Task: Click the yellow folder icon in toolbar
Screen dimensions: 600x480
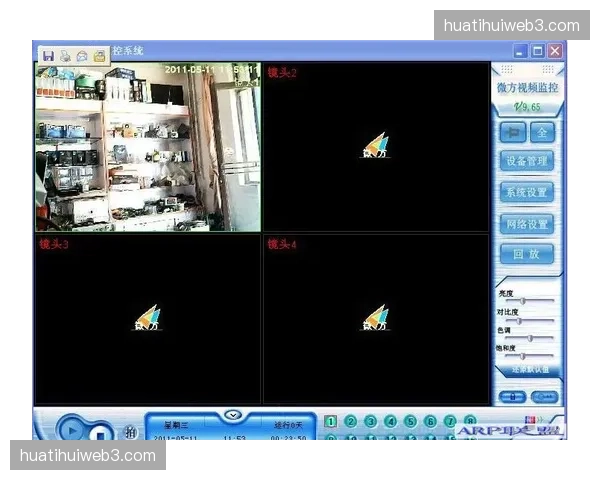Action: [x=99, y=55]
